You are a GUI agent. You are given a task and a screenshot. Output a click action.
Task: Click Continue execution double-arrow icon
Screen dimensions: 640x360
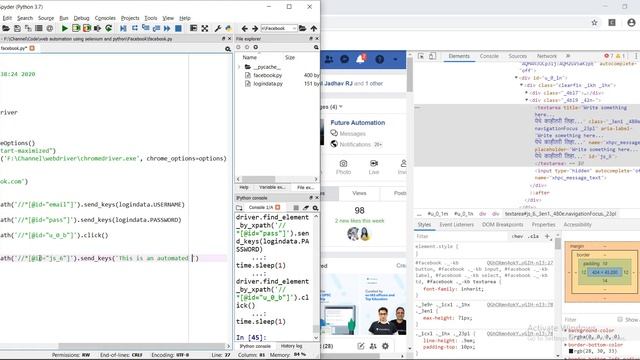click(x=167, y=28)
